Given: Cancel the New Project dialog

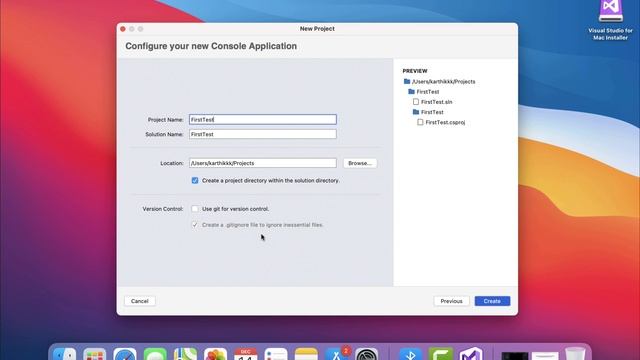Looking at the screenshot, I should [140, 301].
